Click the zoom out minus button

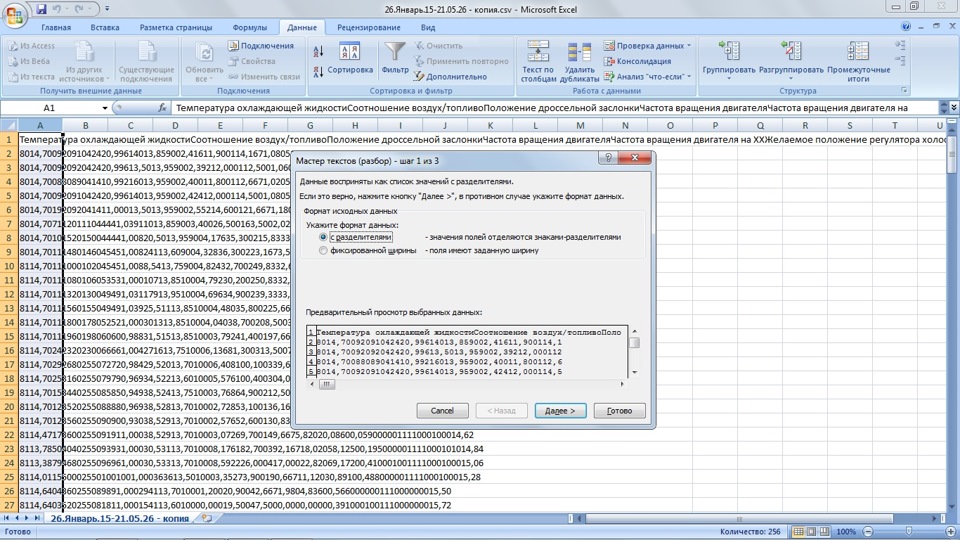point(868,531)
